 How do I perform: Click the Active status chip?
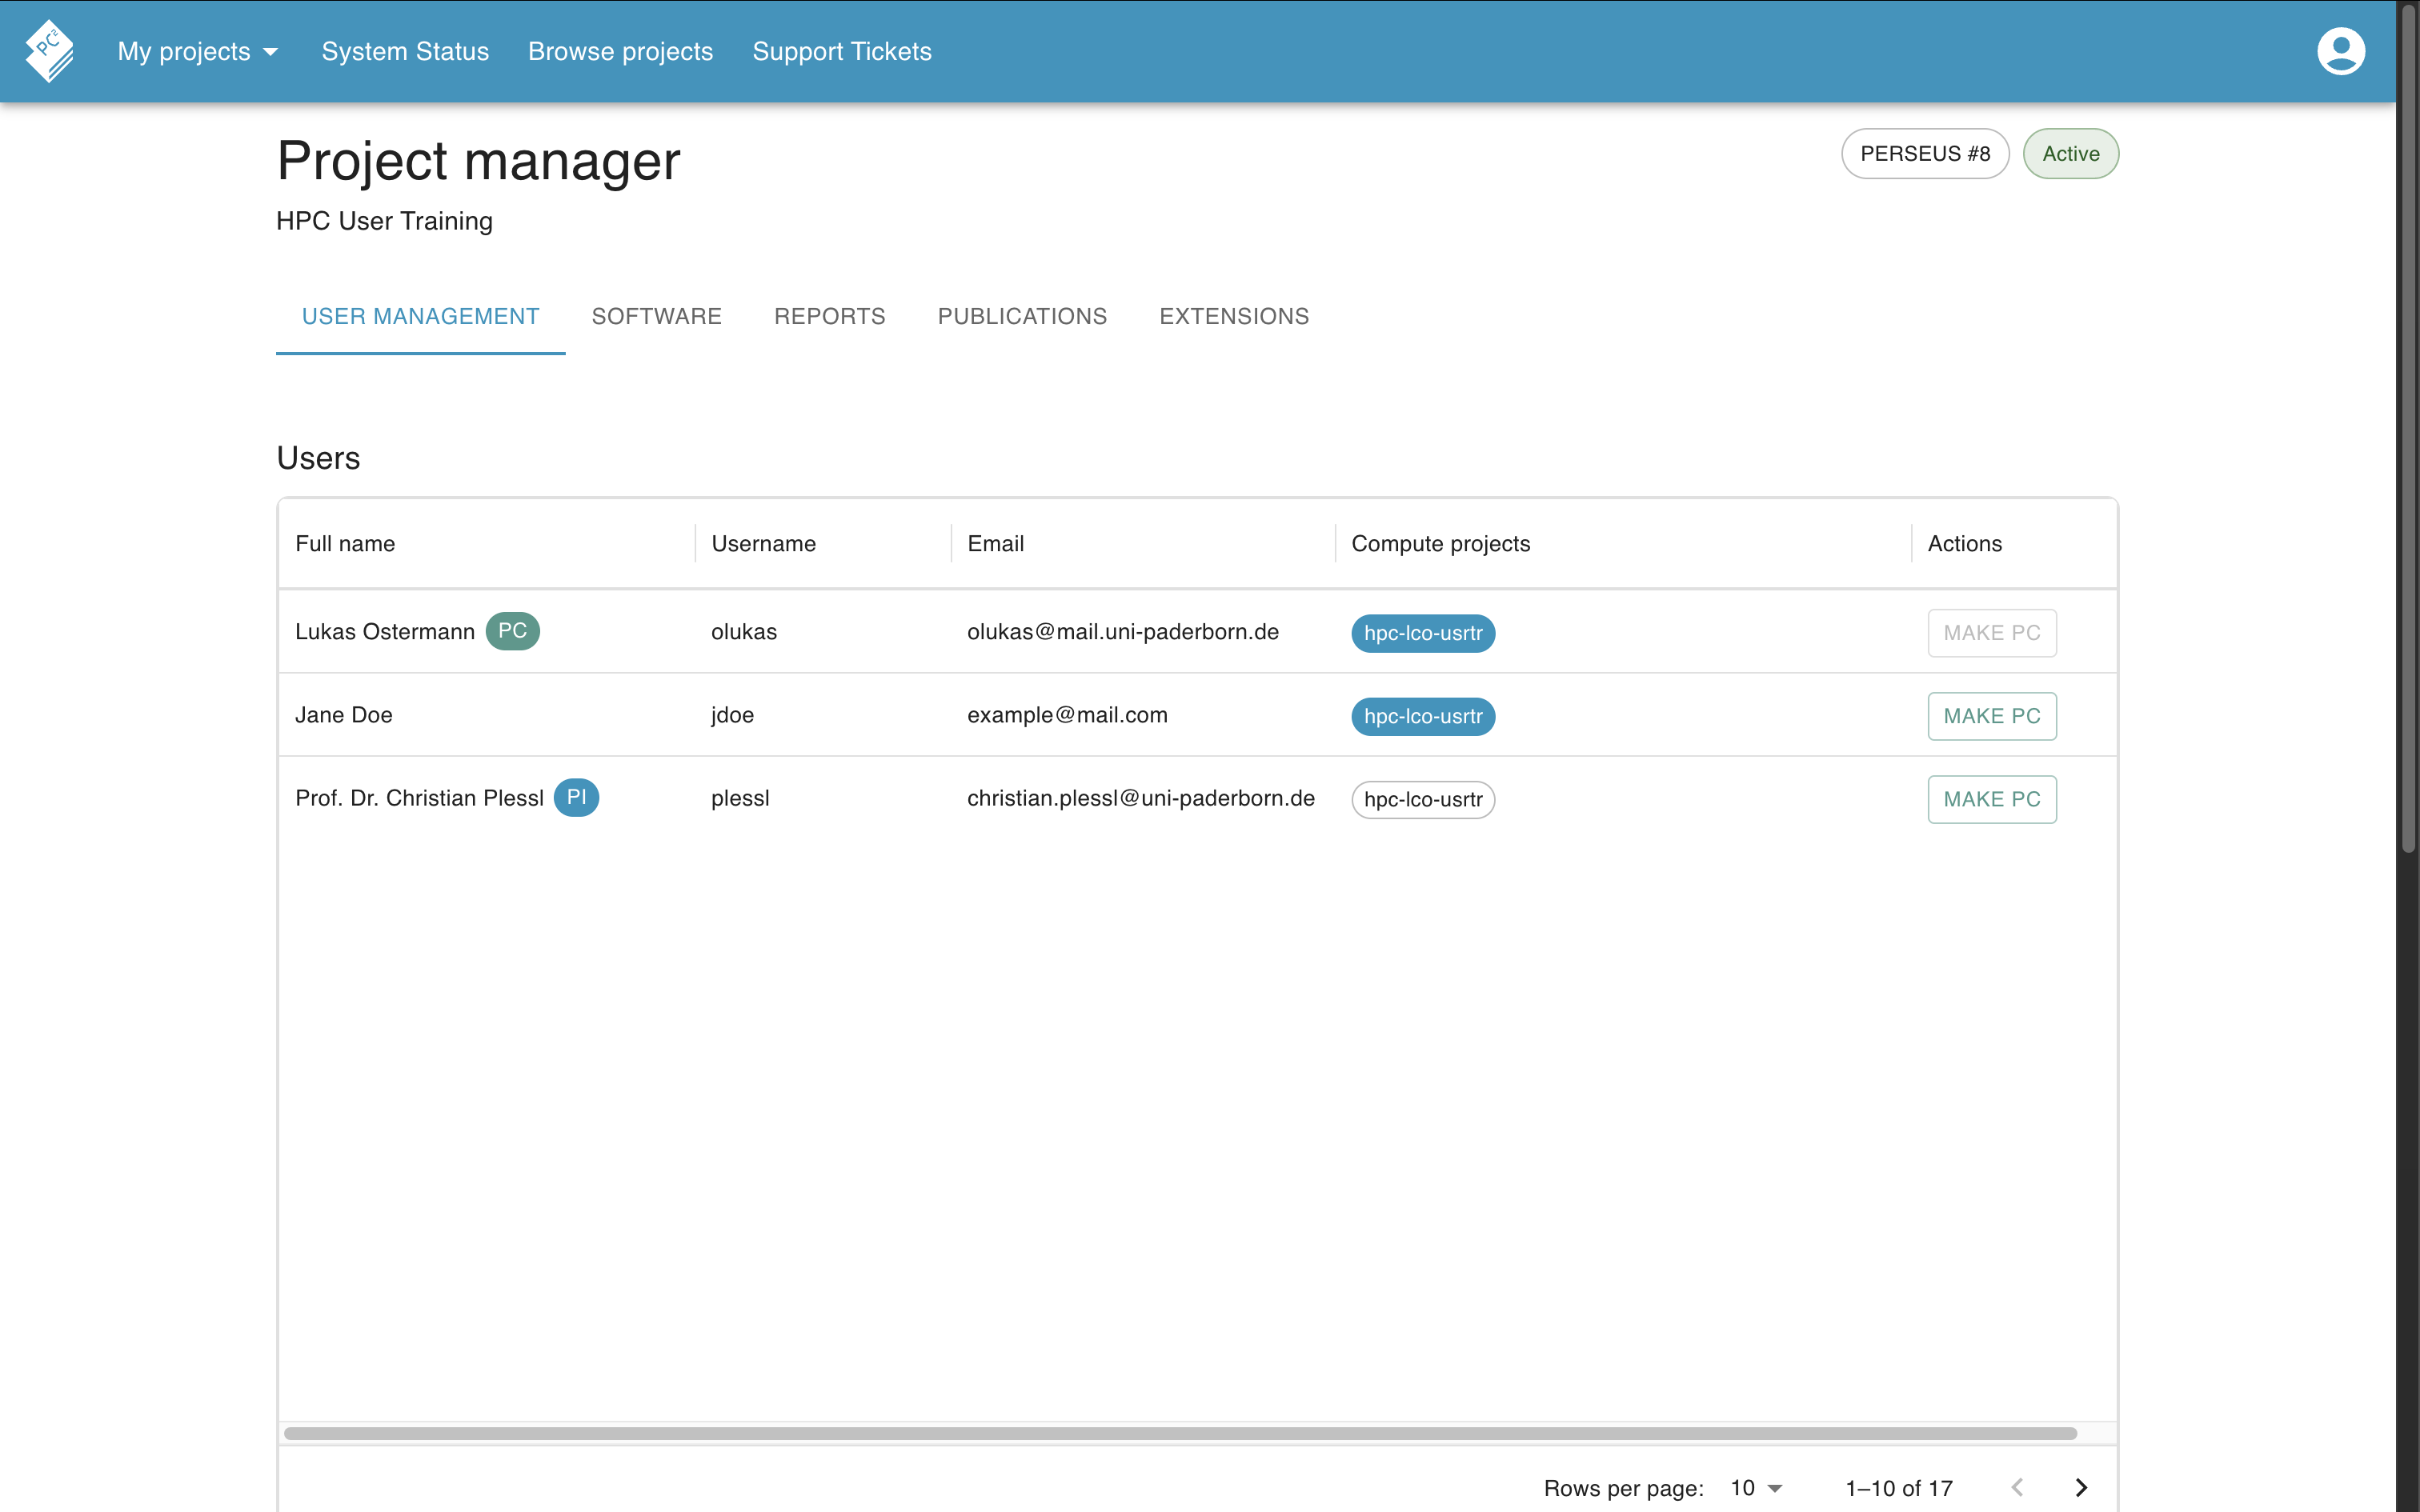tap(2070, 153)
